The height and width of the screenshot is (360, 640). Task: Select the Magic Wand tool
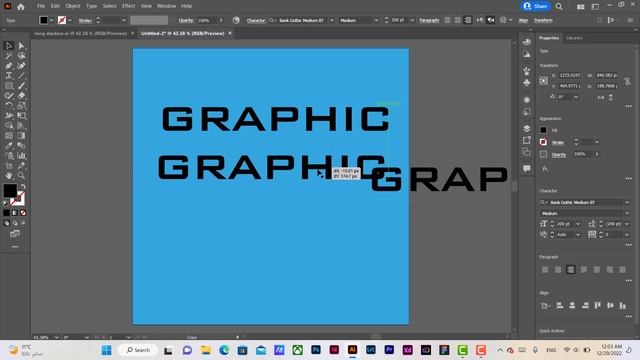(9, 56)
